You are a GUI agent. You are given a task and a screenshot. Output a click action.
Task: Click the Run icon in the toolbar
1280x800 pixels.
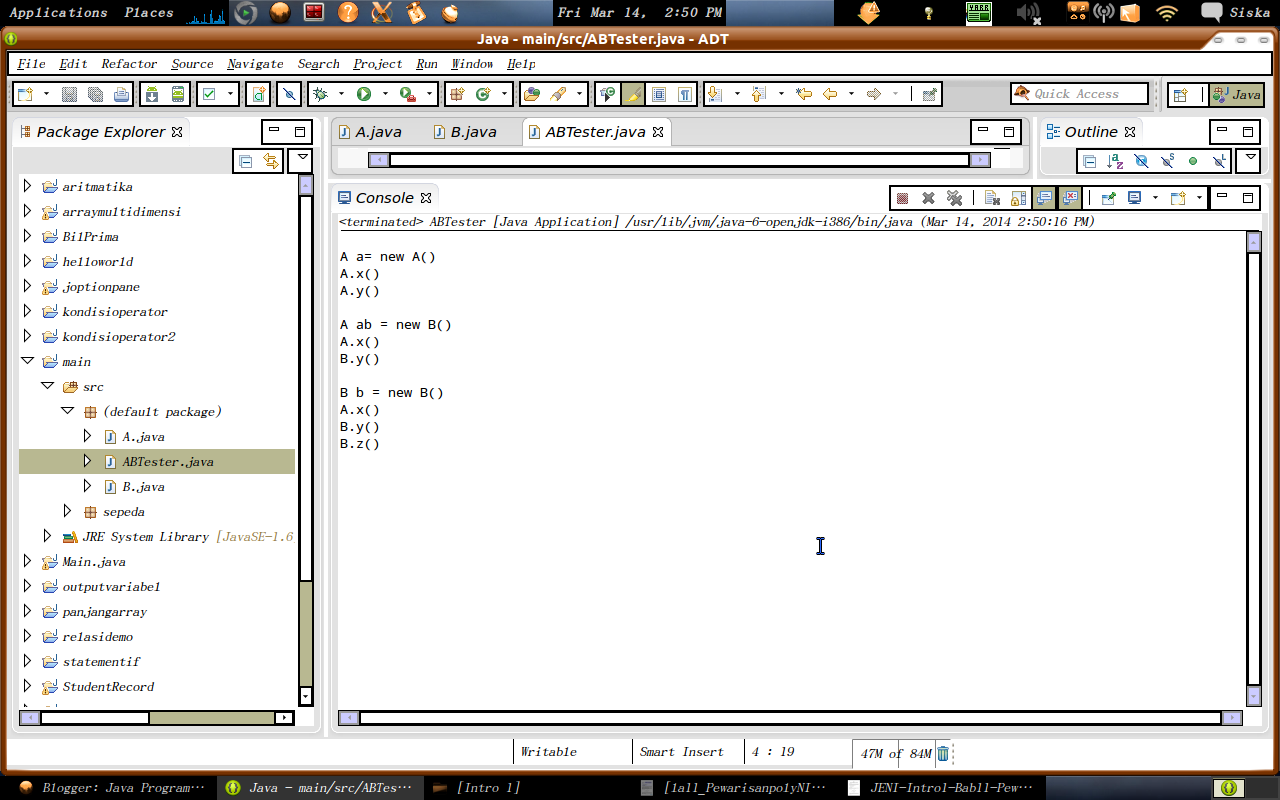click(363, 94)
